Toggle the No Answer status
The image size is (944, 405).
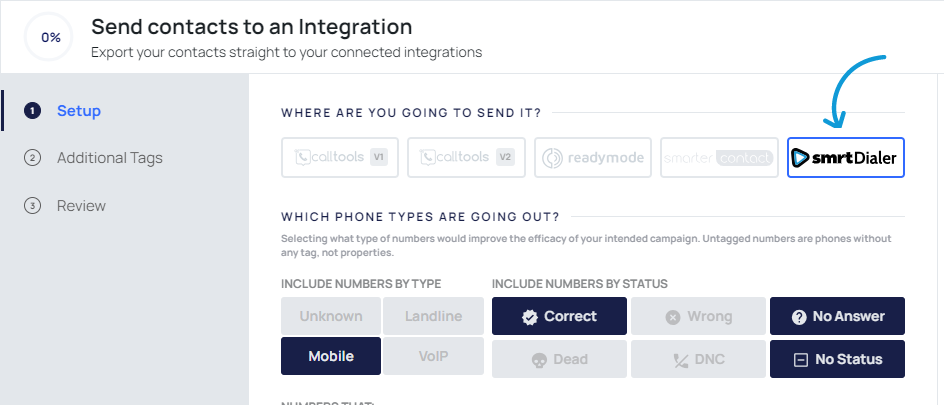(837, 316)
